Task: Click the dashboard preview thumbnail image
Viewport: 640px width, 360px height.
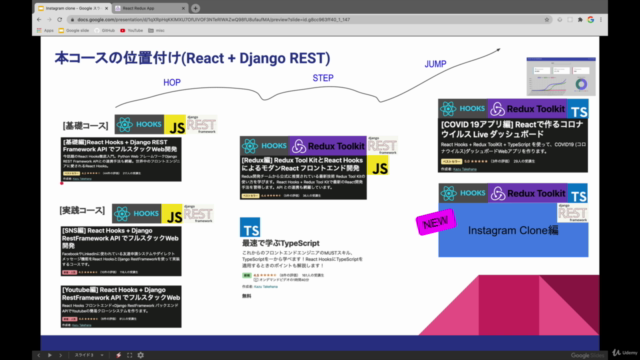Action: click(561, 77)
